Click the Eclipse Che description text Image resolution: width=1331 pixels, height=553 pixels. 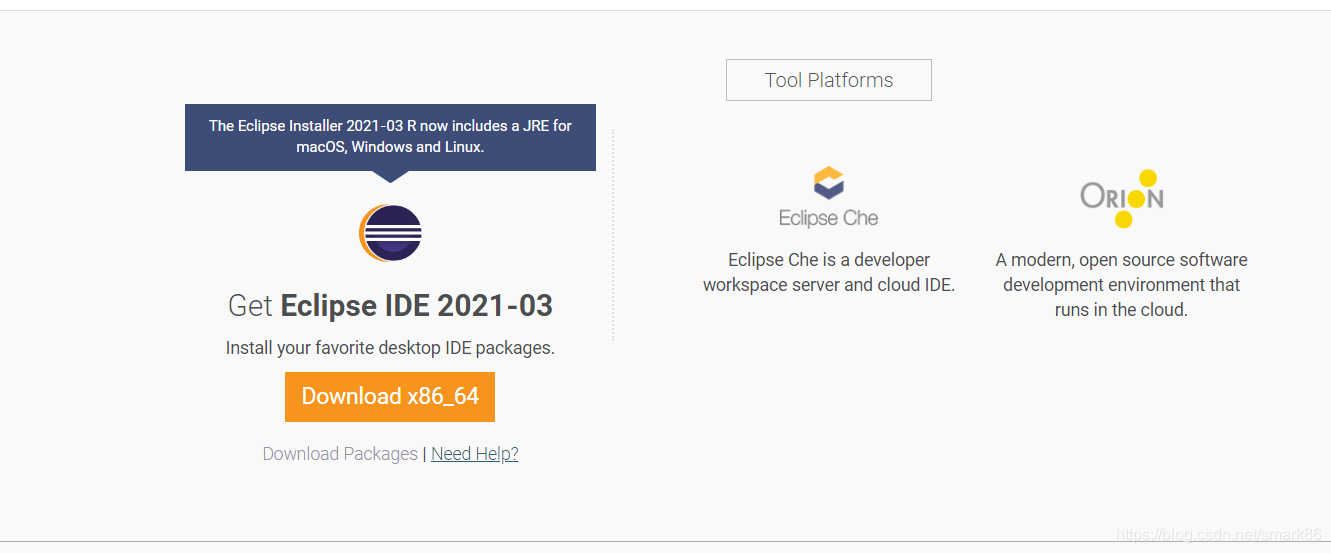[829, 272]
